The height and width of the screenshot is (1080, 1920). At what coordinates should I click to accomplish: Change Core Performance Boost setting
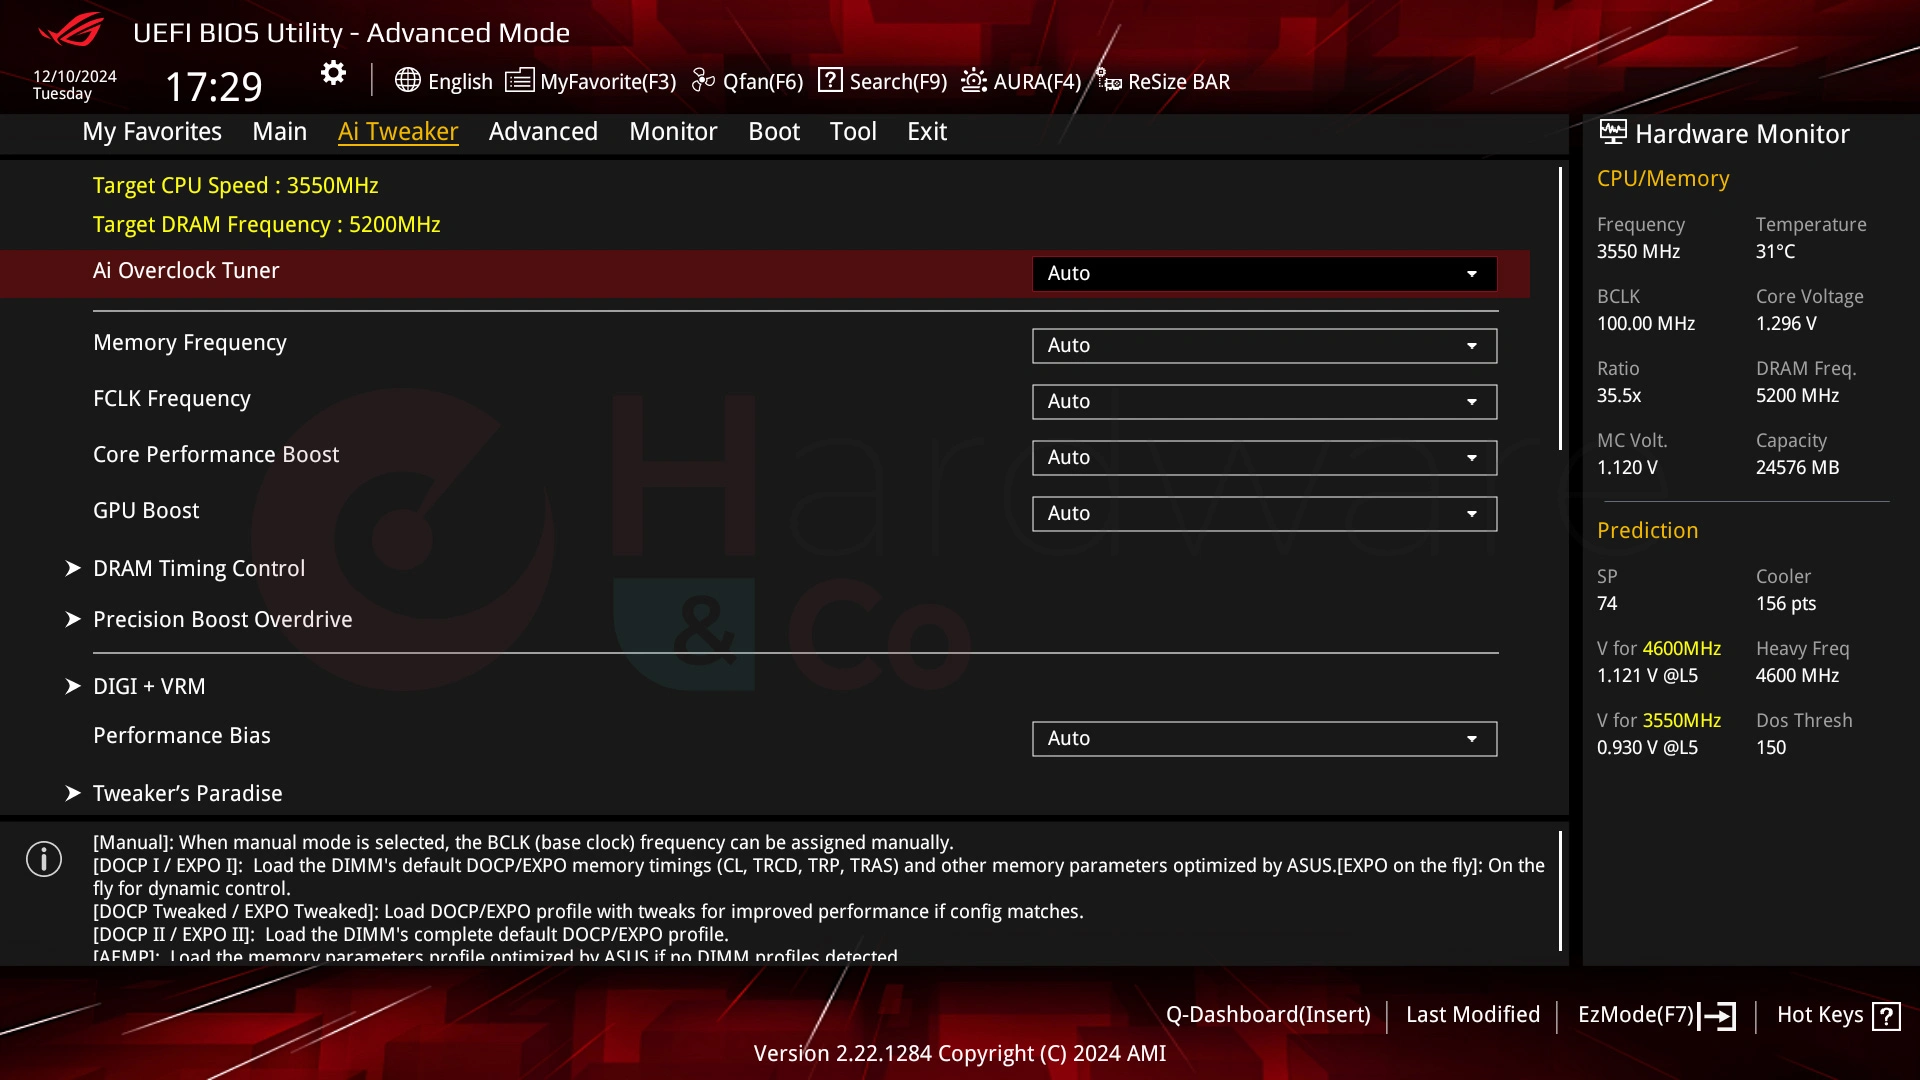[x=1263, y=456]
